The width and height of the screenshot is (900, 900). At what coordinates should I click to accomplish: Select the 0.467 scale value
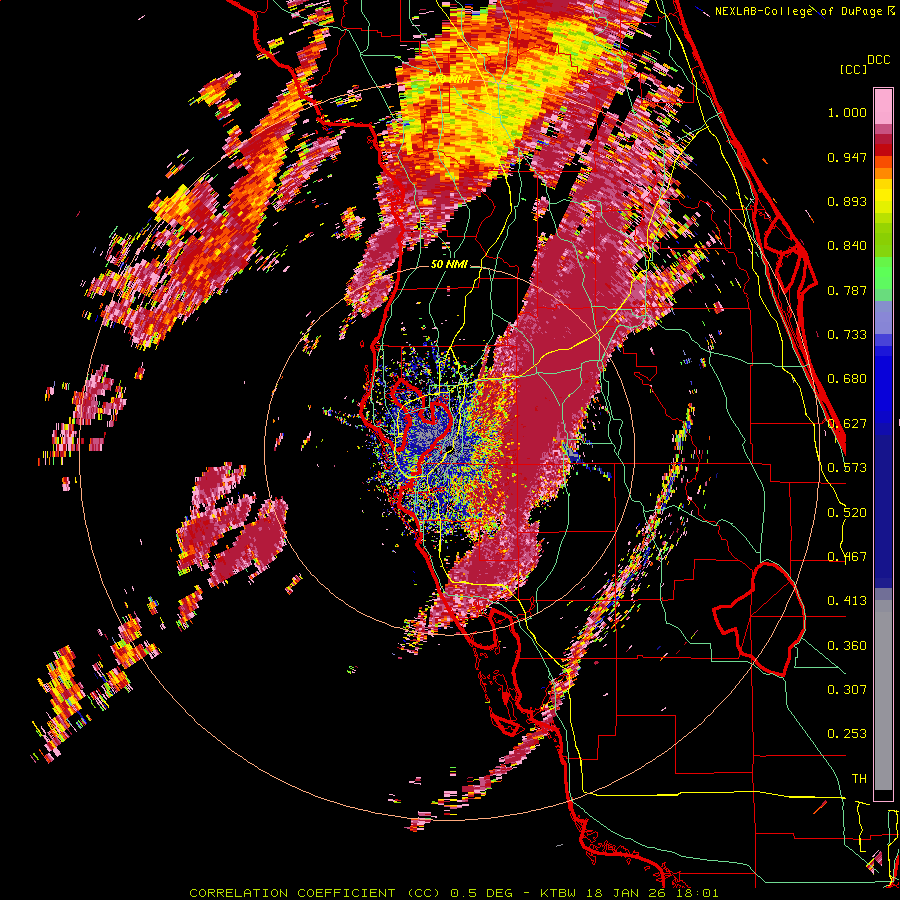click(x=847, y=557)
